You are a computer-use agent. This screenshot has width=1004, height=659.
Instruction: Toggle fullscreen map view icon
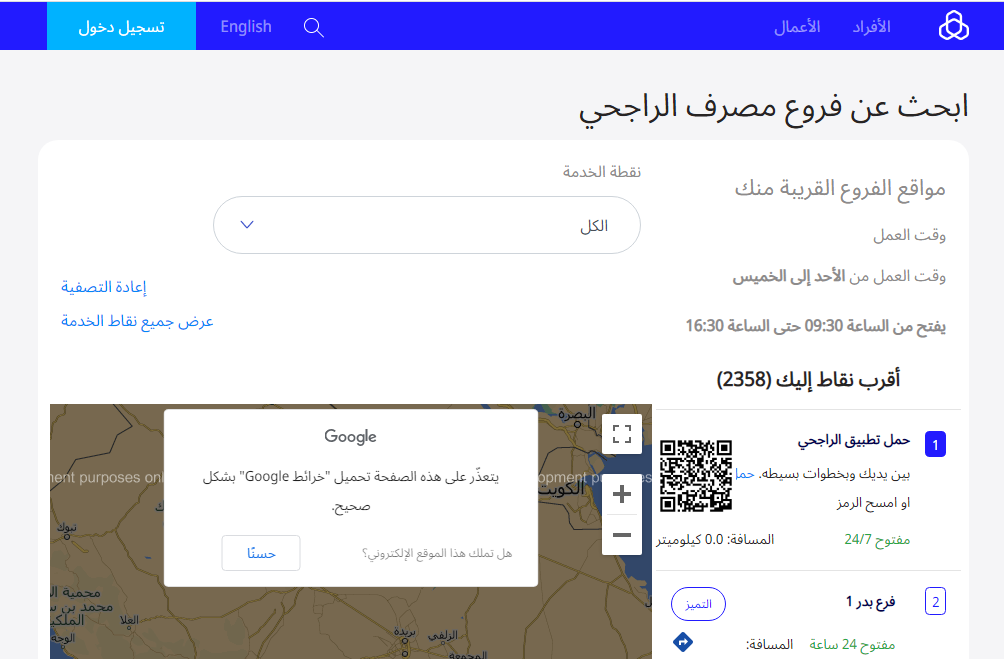[622, 434]
